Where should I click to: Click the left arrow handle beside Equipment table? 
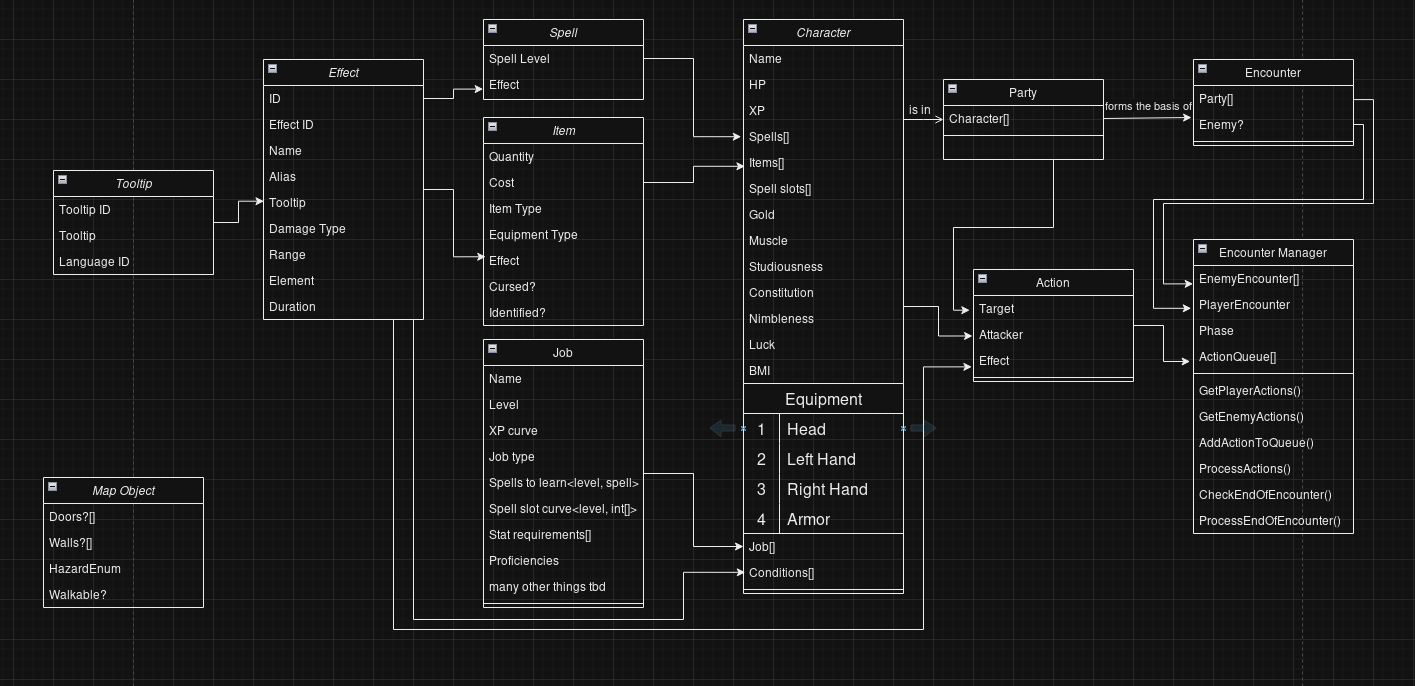(722, 429)
